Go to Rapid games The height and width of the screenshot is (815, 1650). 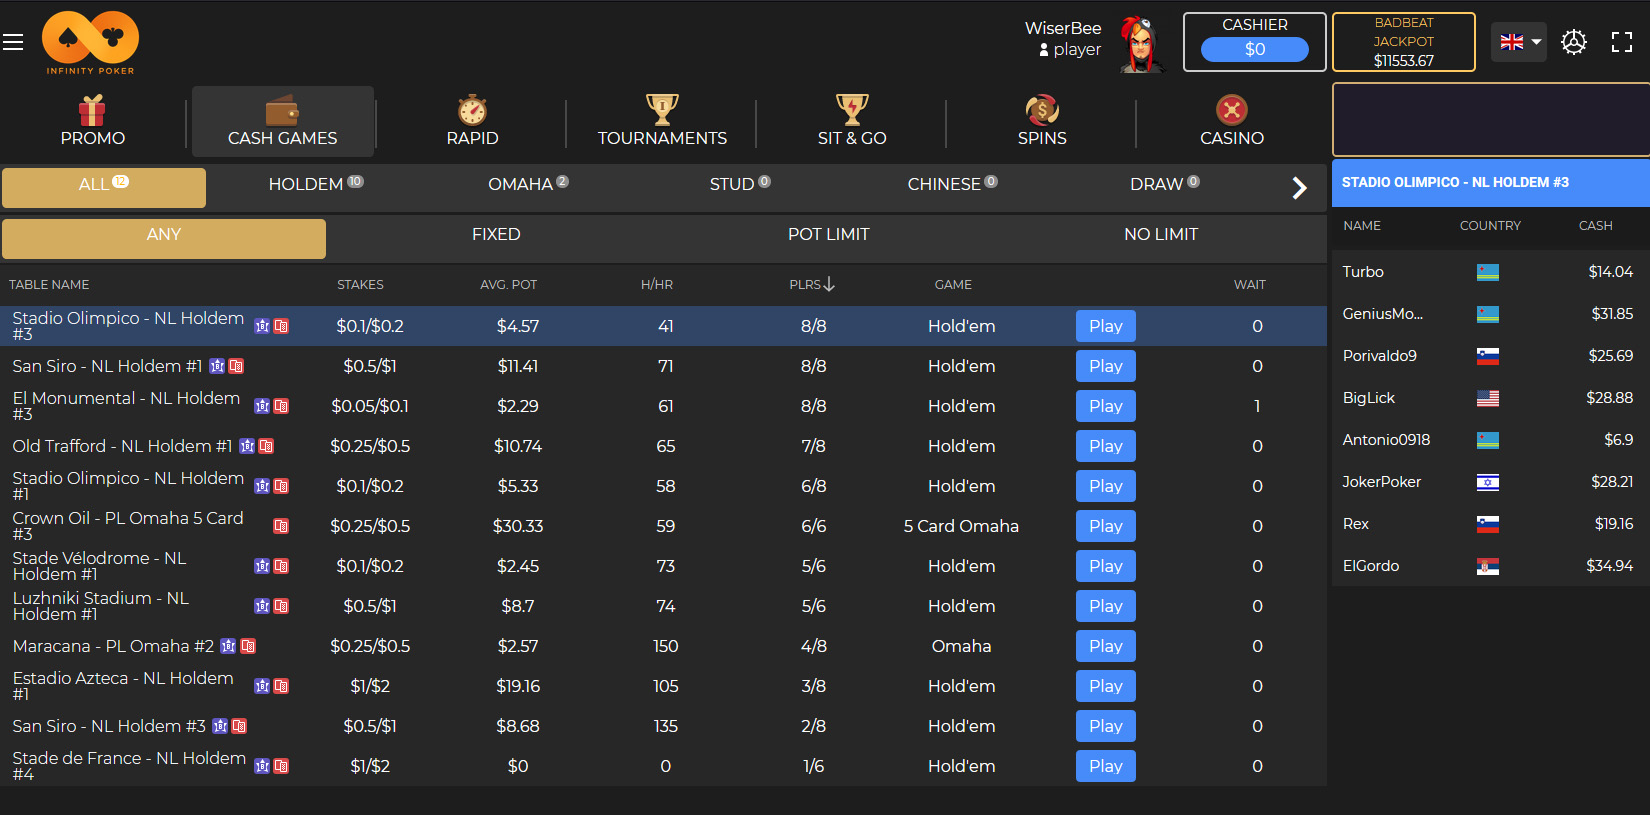[x=472, y=121]
